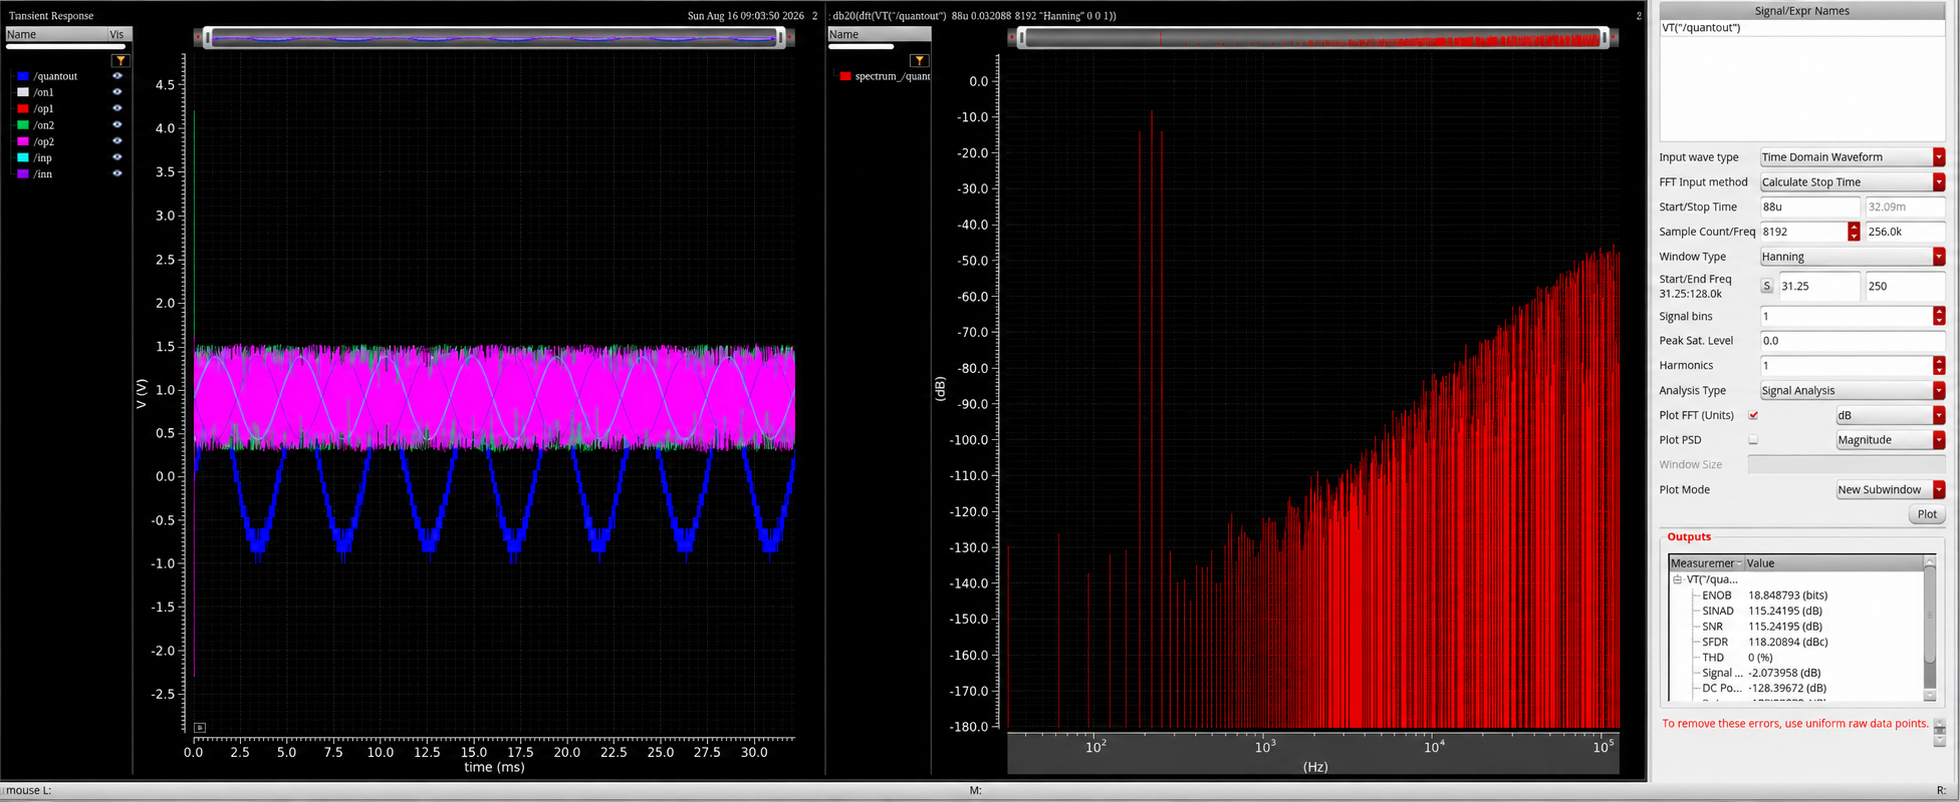Click the magenta color swatch of /op2
1960x802 pixels.
click(23, 141)
